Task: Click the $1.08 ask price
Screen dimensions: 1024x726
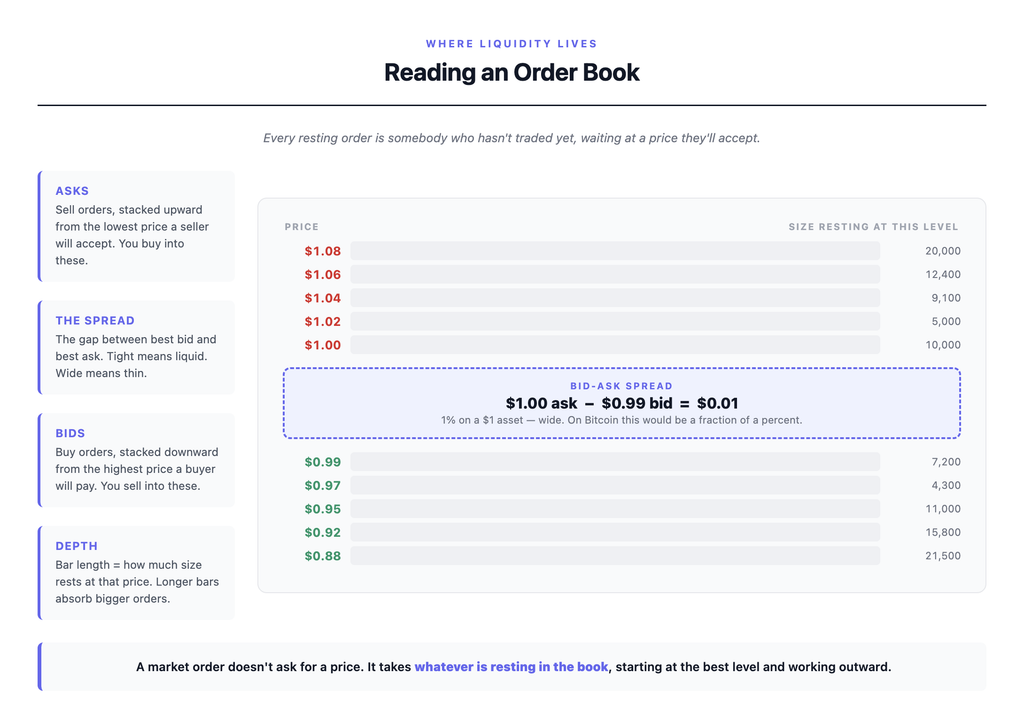Action: click(x=323, y=251)
